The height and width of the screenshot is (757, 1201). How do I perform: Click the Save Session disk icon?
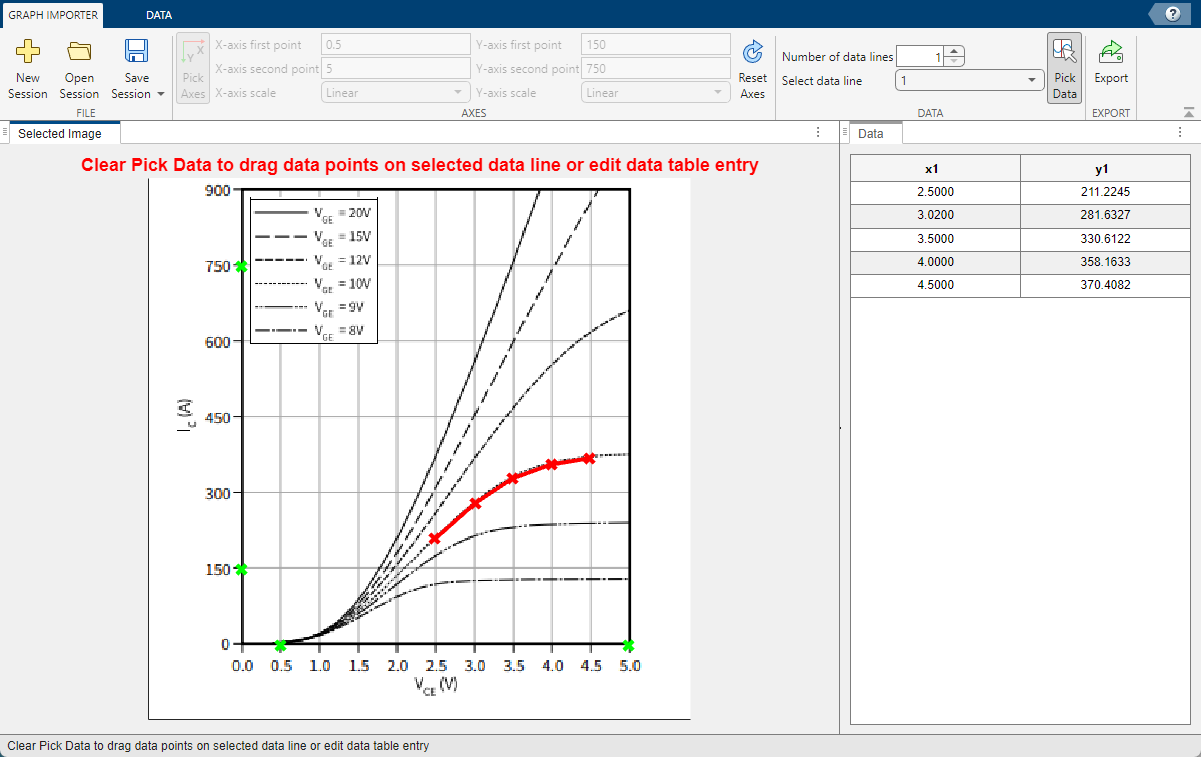[x=136, y=52]
